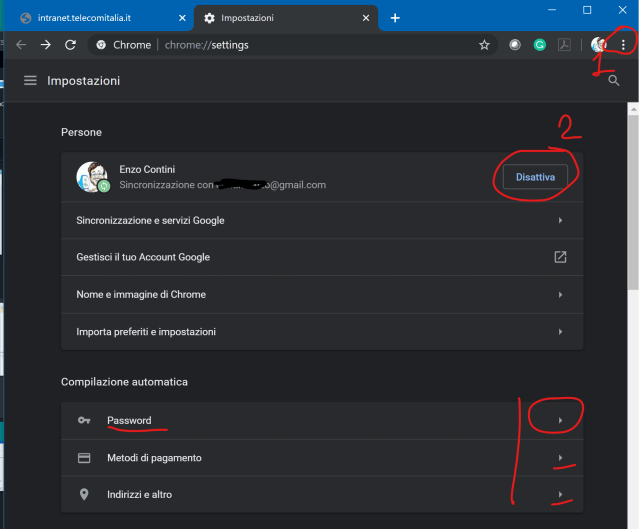Image resolution: width=639 pixels, height=529 pixels.
Task: Expand Indirizzi e altro arrow
Action: [x=560, y=495]
